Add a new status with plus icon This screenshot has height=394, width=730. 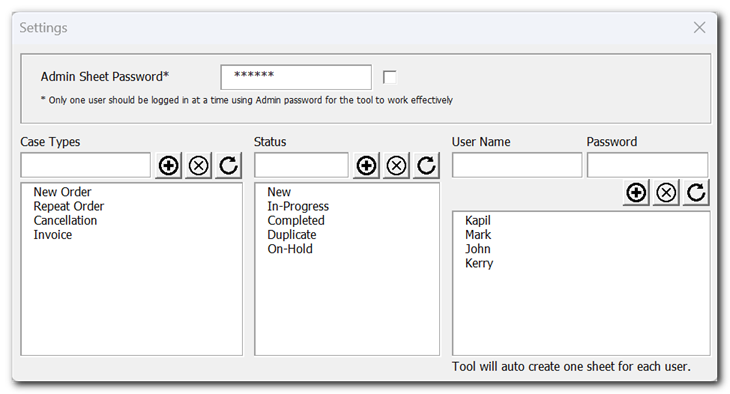[x=366, y=165]
